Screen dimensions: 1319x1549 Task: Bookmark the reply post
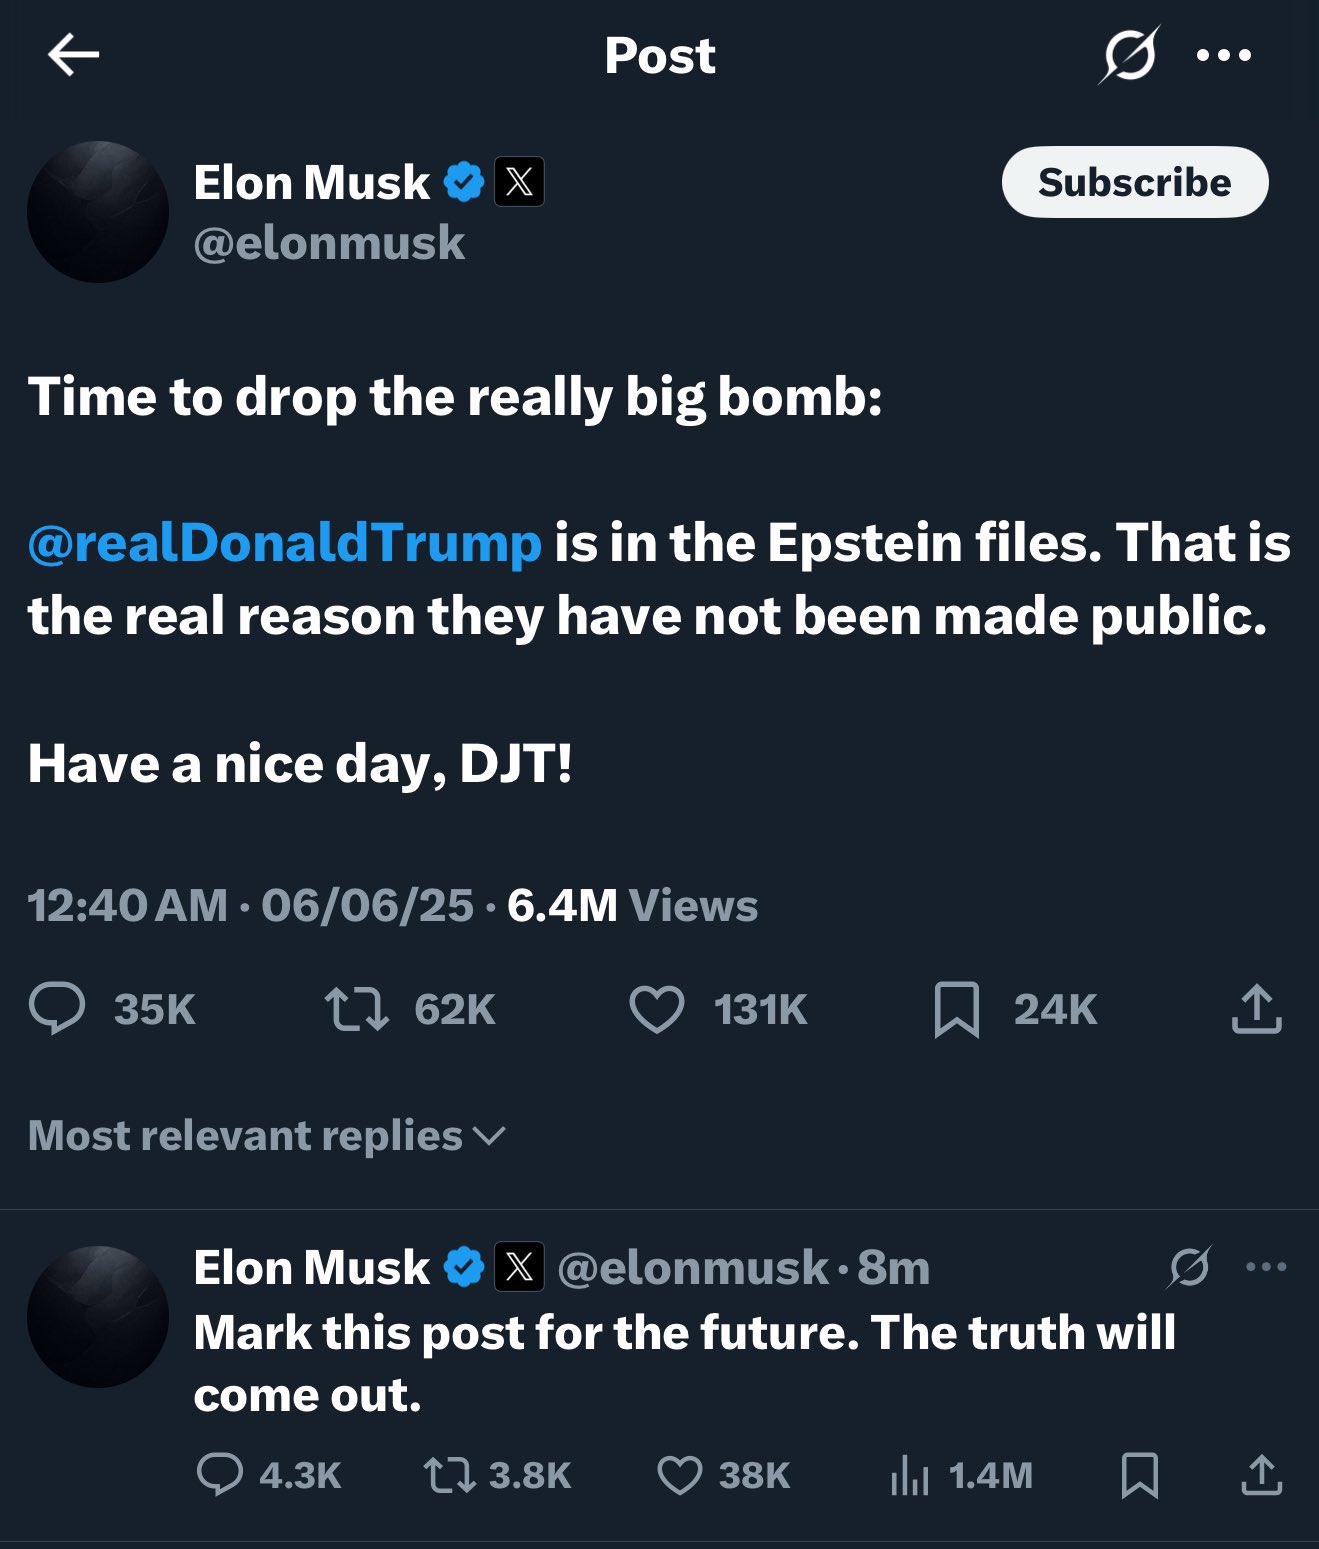[1139, 1475]
